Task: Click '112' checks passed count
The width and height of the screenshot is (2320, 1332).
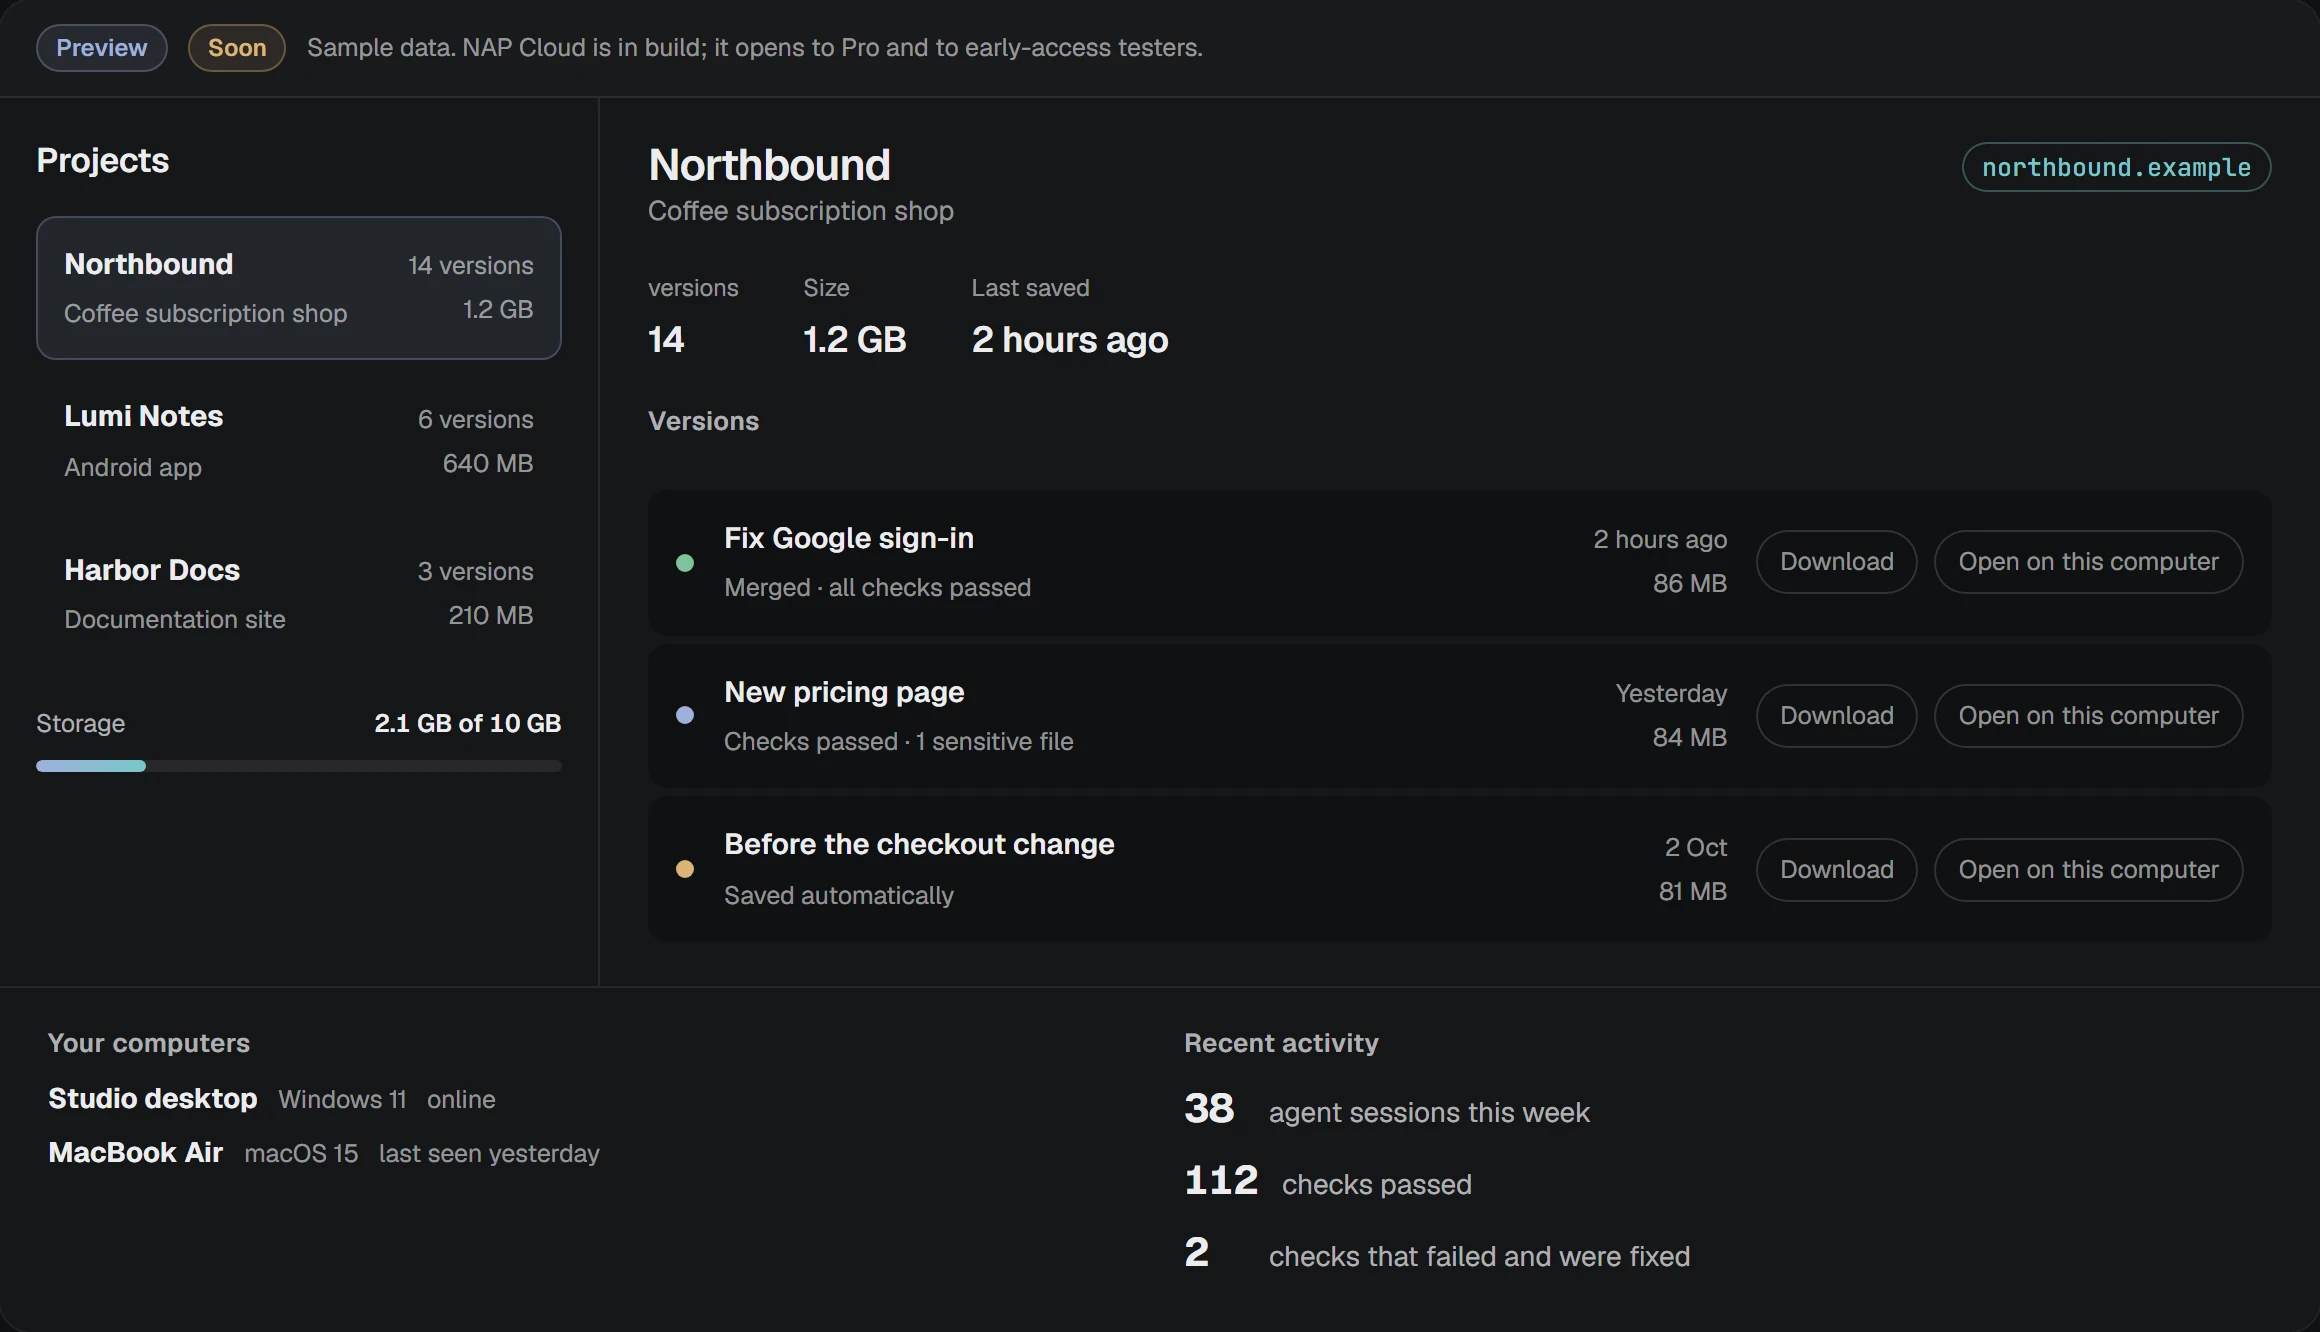Action: point(1221,1180)
